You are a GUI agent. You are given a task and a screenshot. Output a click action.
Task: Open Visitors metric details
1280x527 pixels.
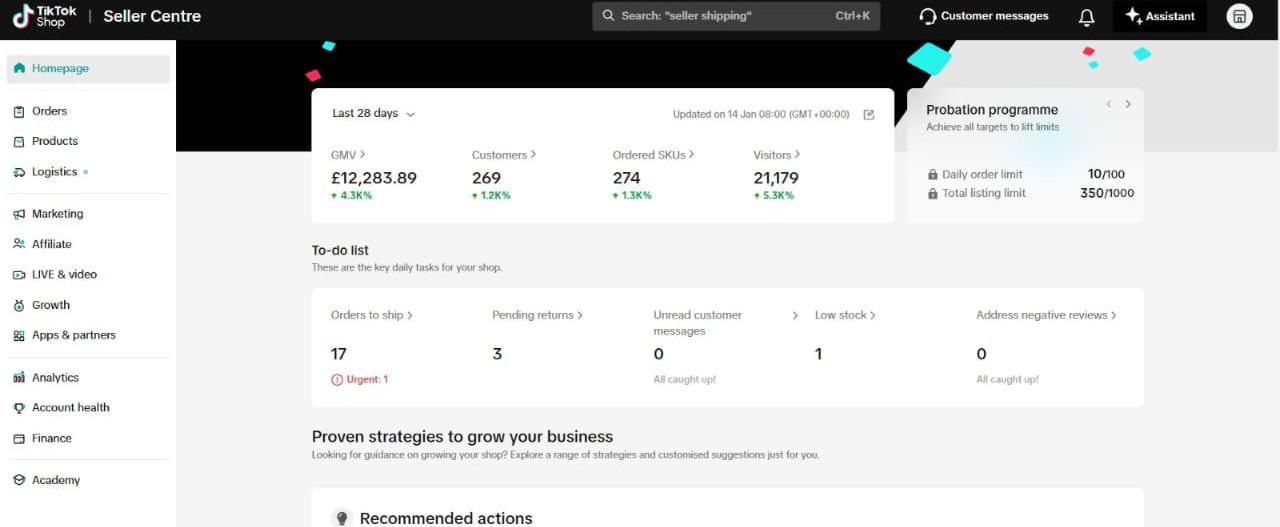[777, 155]
